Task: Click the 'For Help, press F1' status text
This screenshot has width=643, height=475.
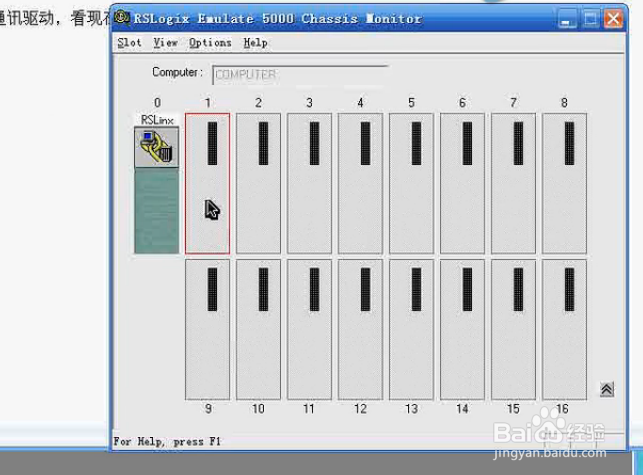Action: 167,442
